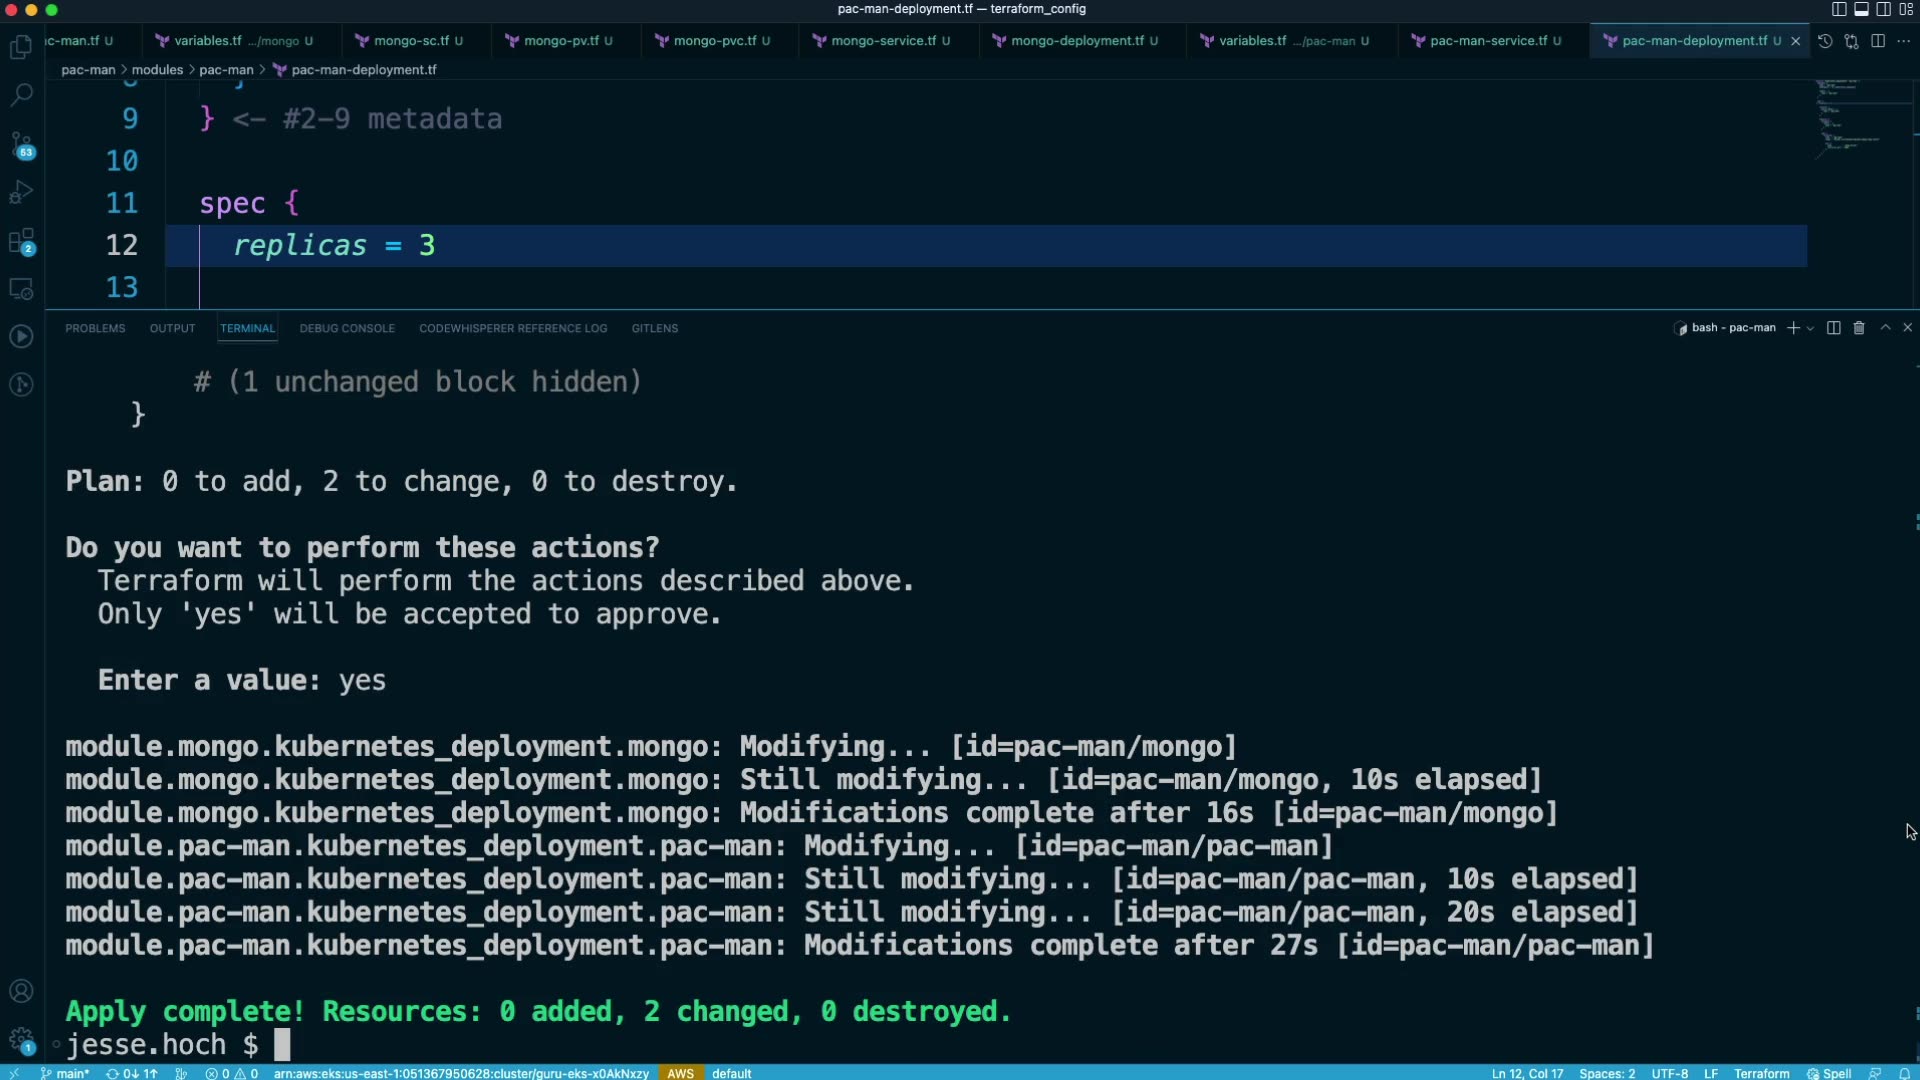The height and width of the screenshot is (1080, 1920).
Task: Kill terminal with trash icon
Action: tap(1859, 328)
